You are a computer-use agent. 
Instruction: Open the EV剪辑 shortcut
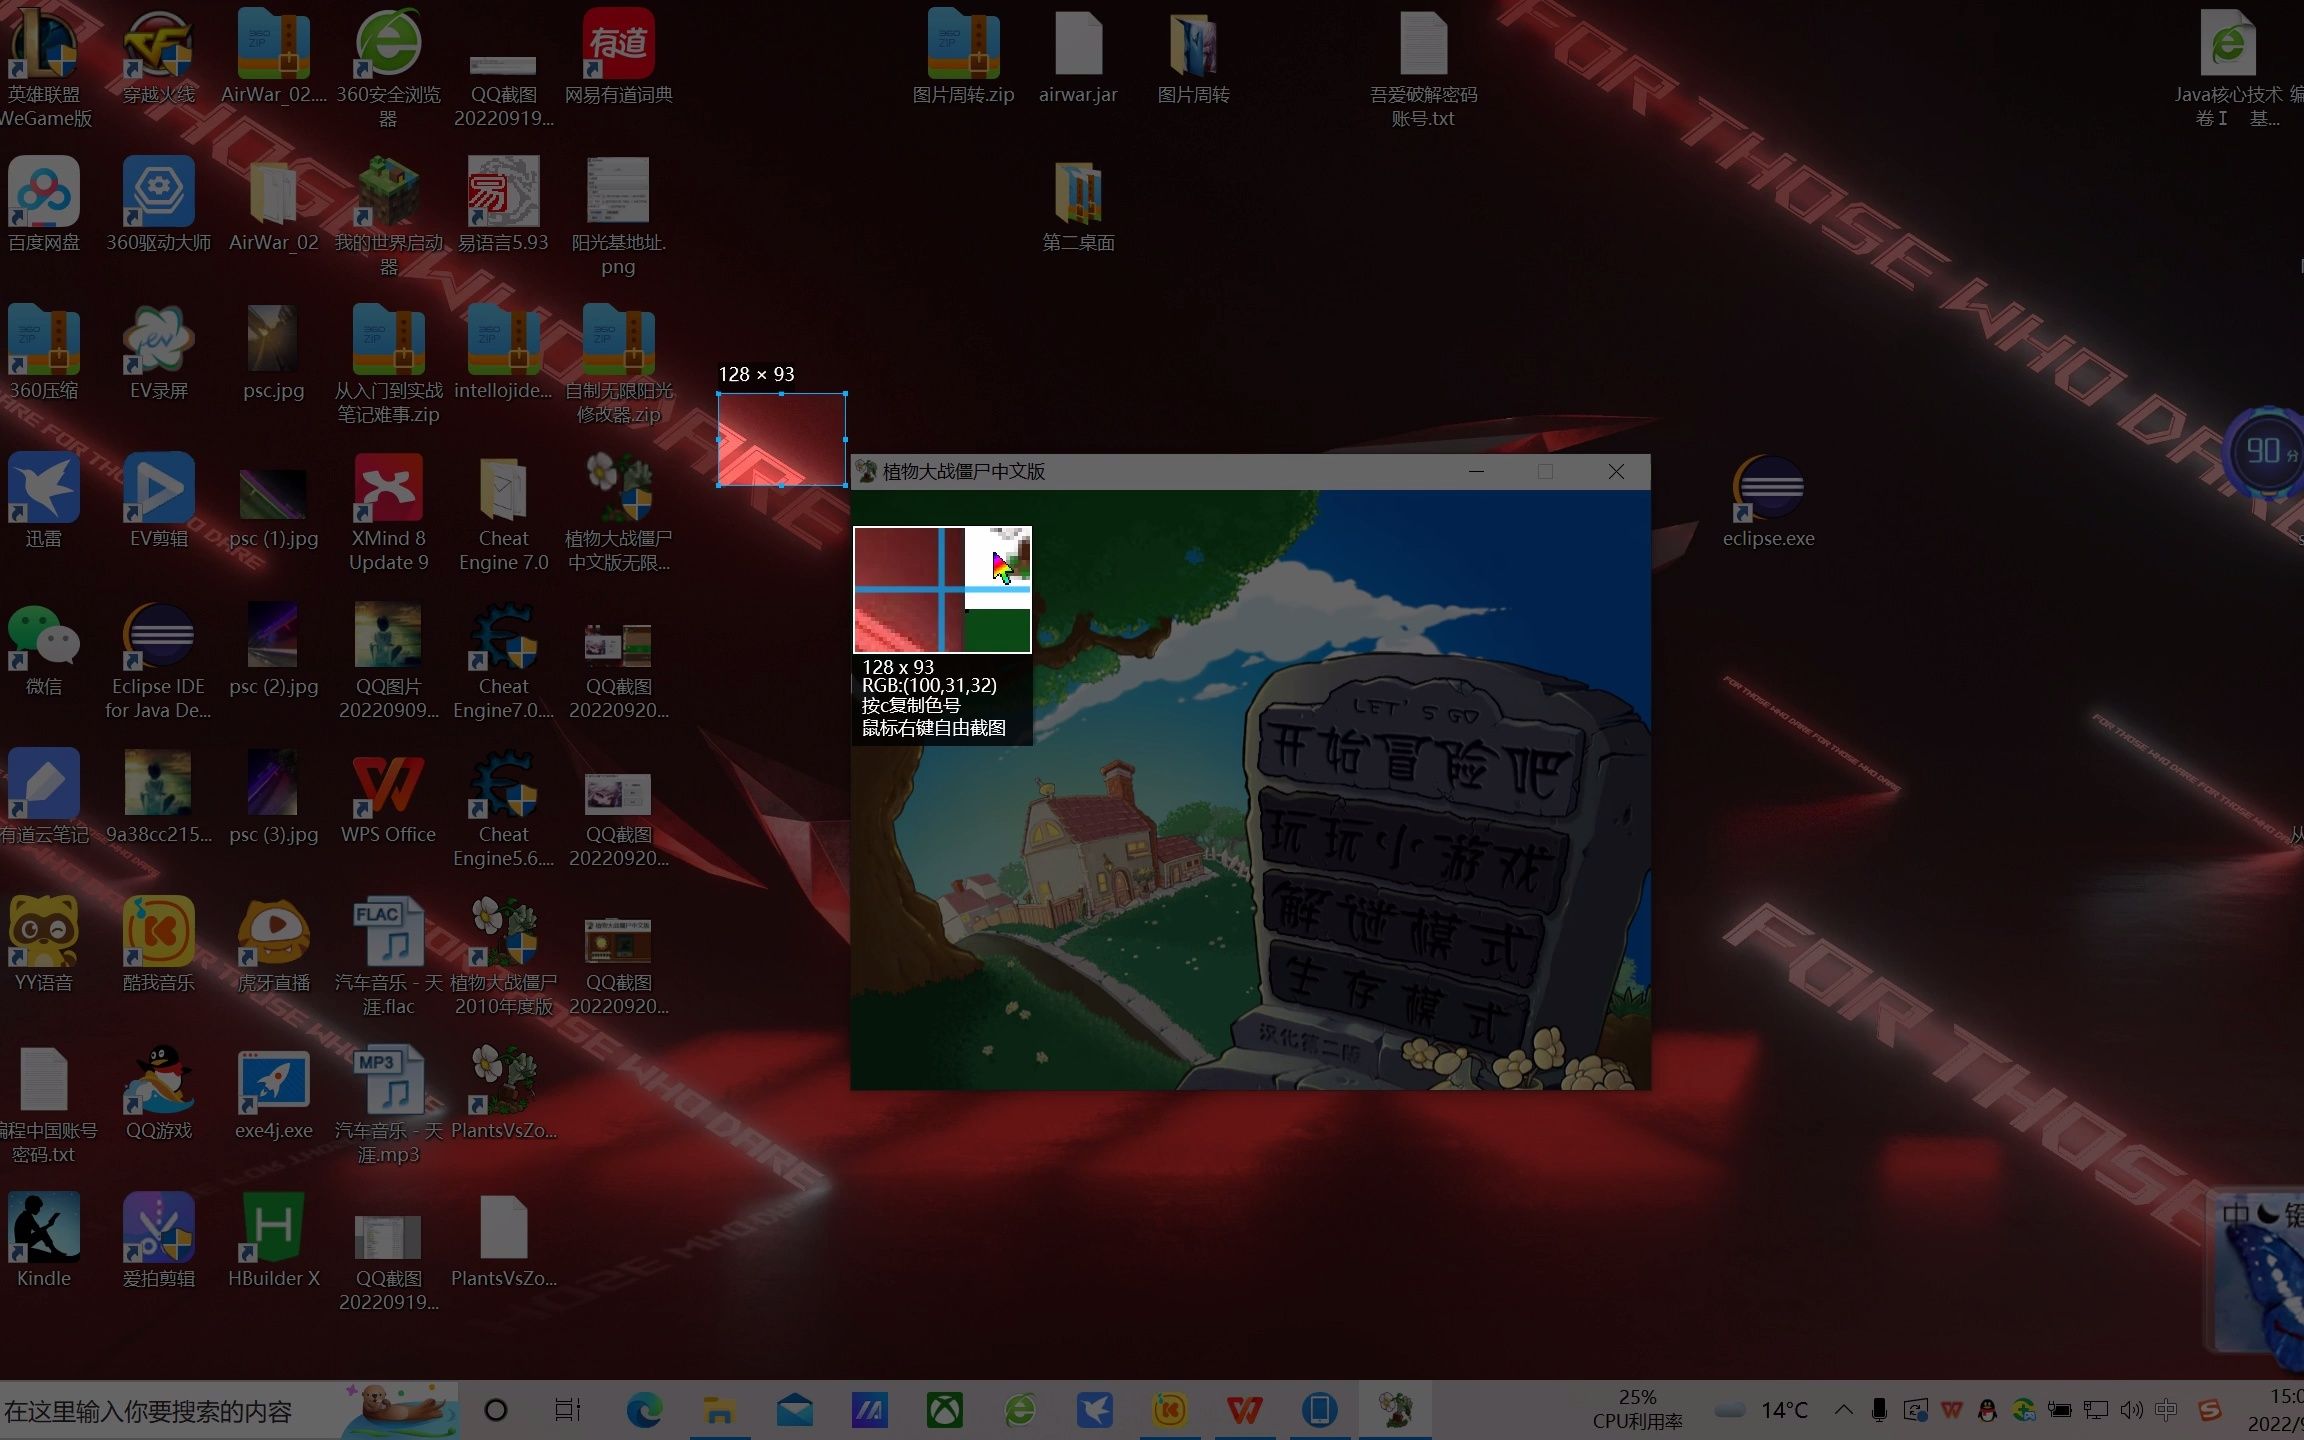[x=158, y=502]
